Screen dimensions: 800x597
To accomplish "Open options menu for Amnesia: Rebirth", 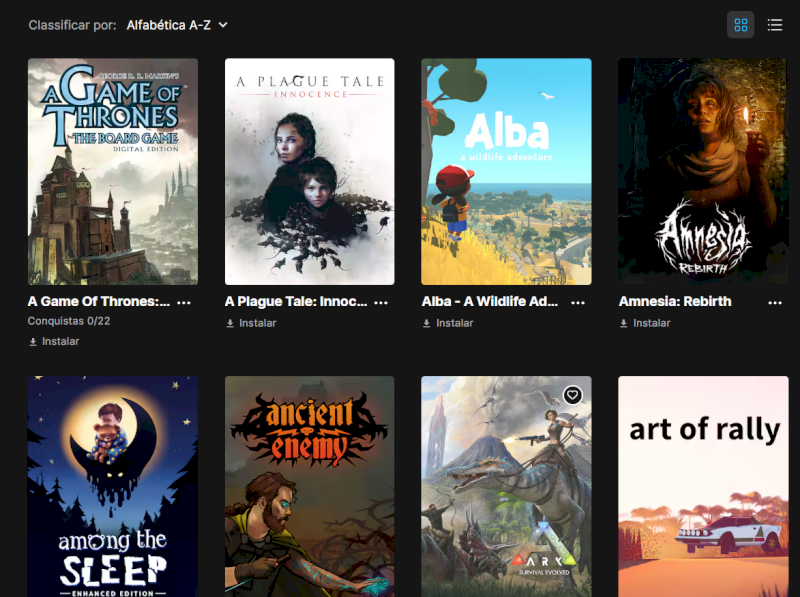I will [x=774, y=303].
